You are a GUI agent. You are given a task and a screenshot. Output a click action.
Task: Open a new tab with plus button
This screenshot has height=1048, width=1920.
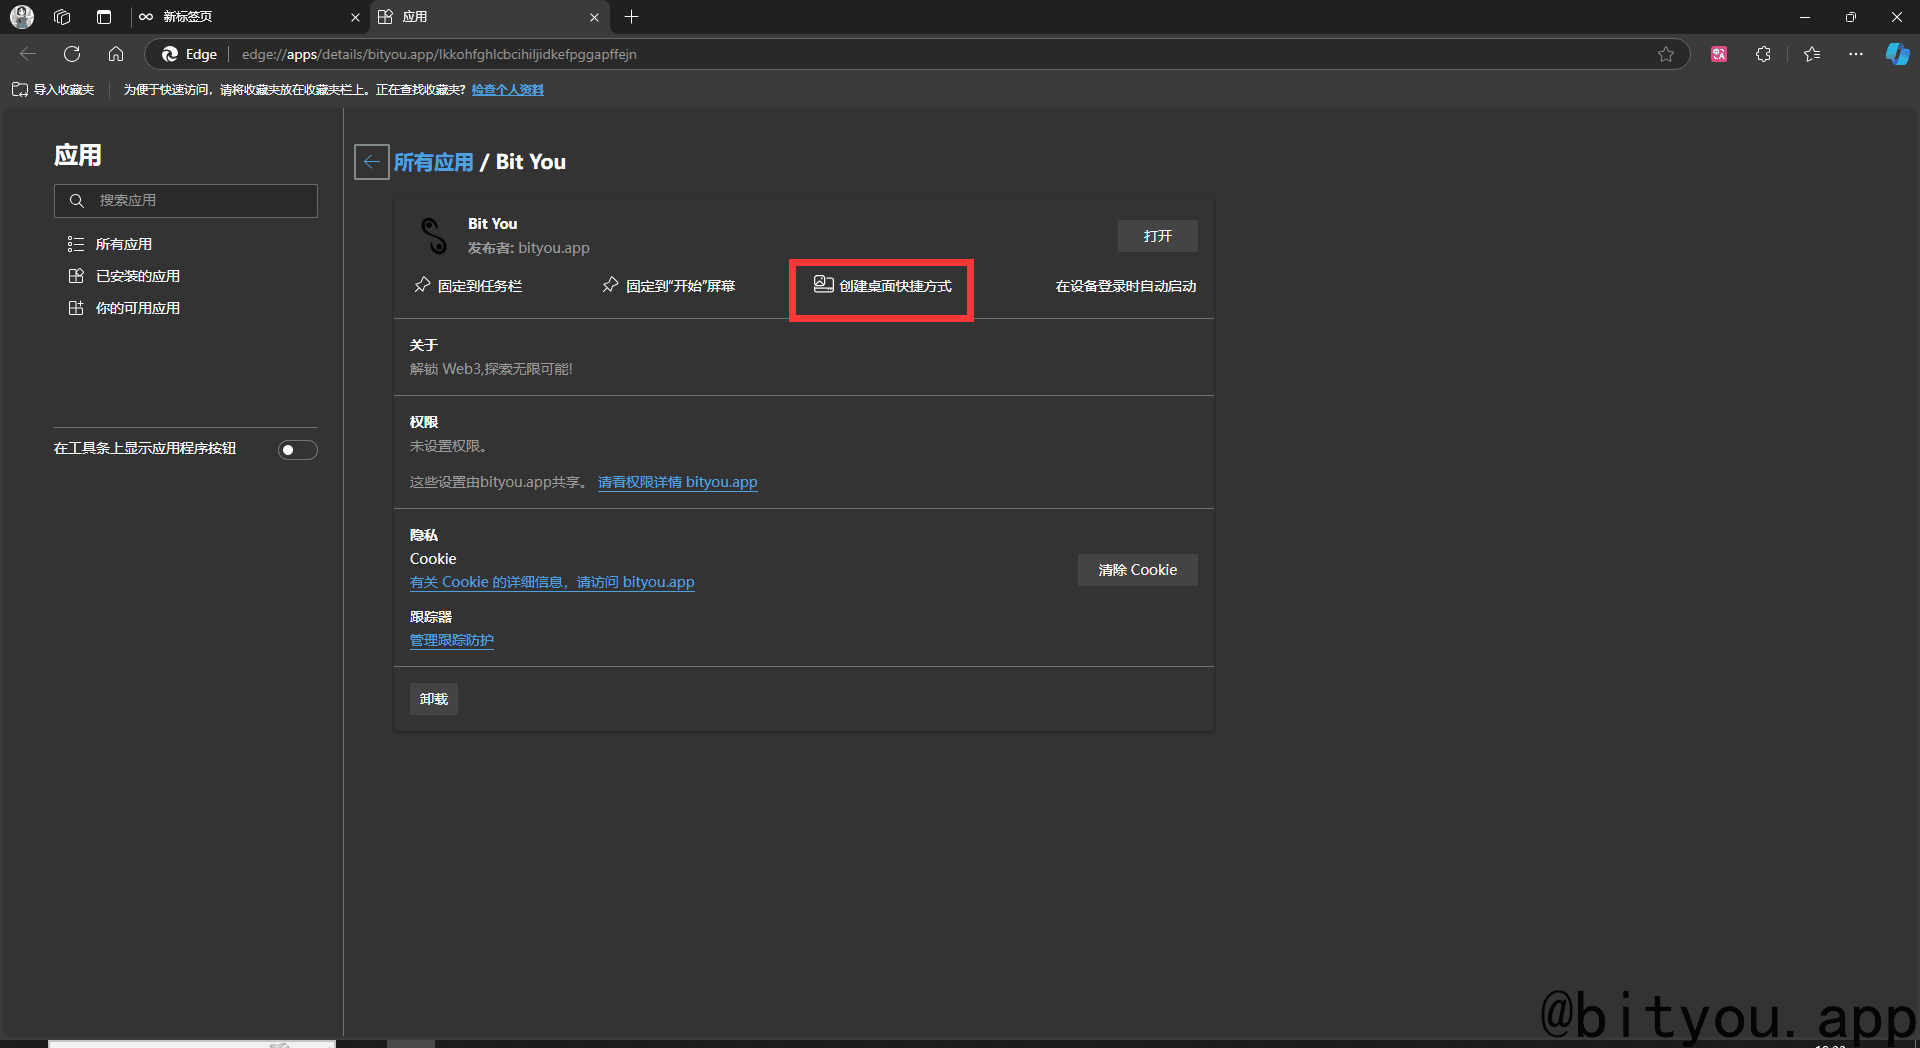[x=631, y=17]
